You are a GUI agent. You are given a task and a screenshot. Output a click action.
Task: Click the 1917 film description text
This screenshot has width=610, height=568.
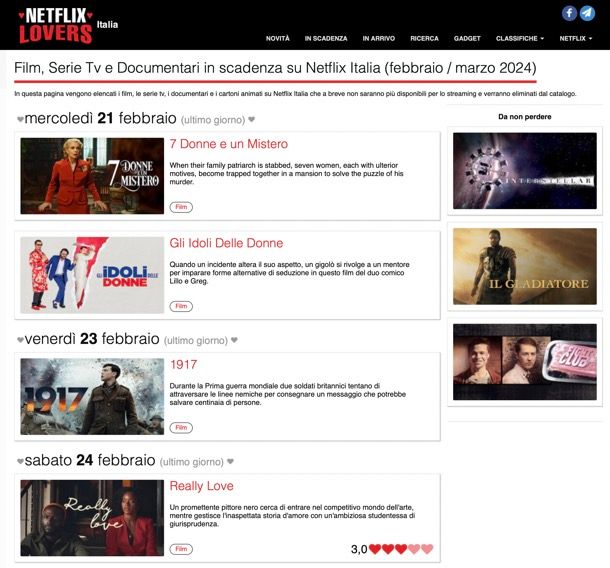(x=287, y=394)
